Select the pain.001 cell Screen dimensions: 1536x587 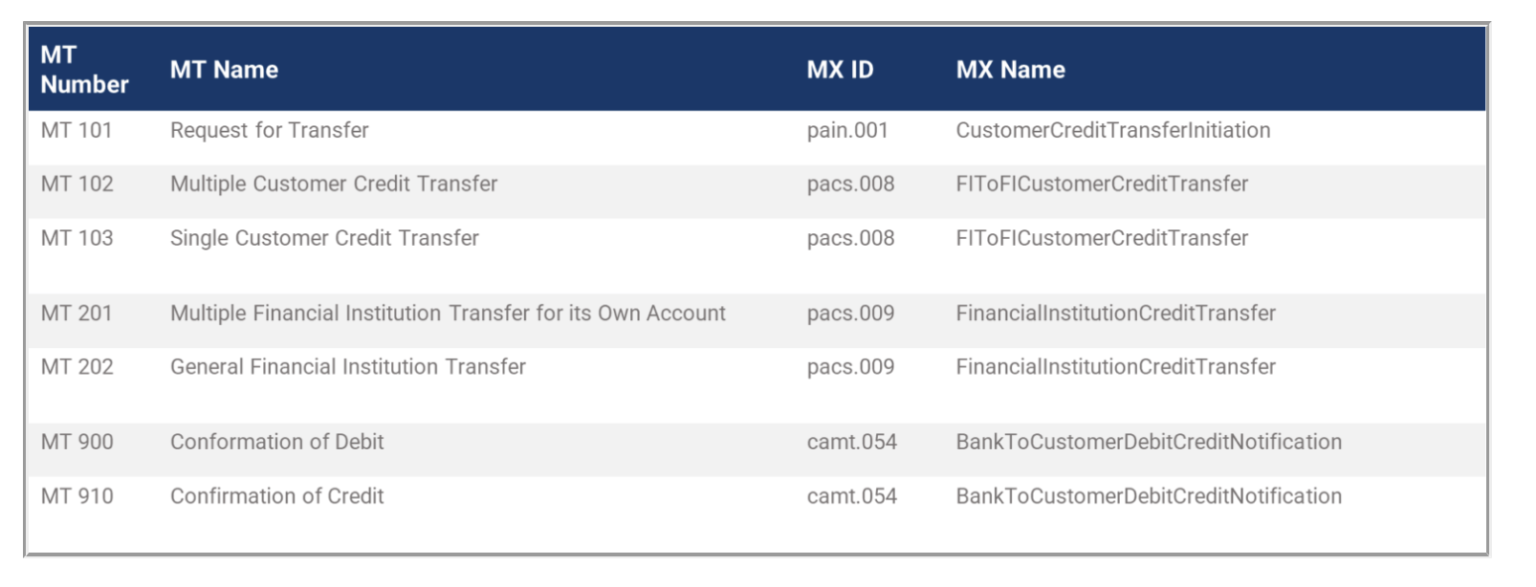pos(847,130)
